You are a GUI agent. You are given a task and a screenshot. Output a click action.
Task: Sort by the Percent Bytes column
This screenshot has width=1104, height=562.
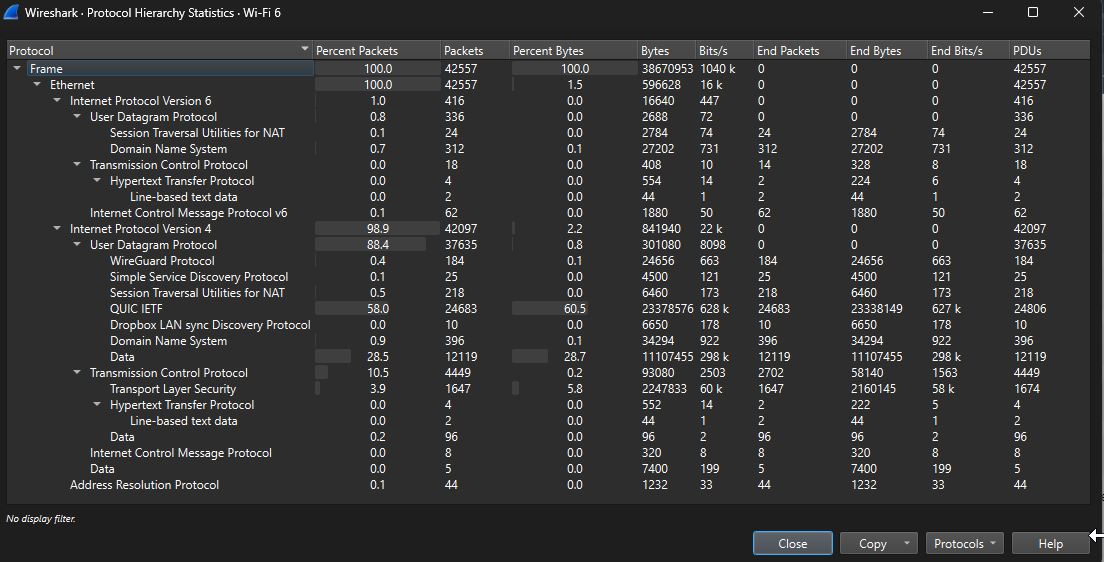(x=574, y=51)
